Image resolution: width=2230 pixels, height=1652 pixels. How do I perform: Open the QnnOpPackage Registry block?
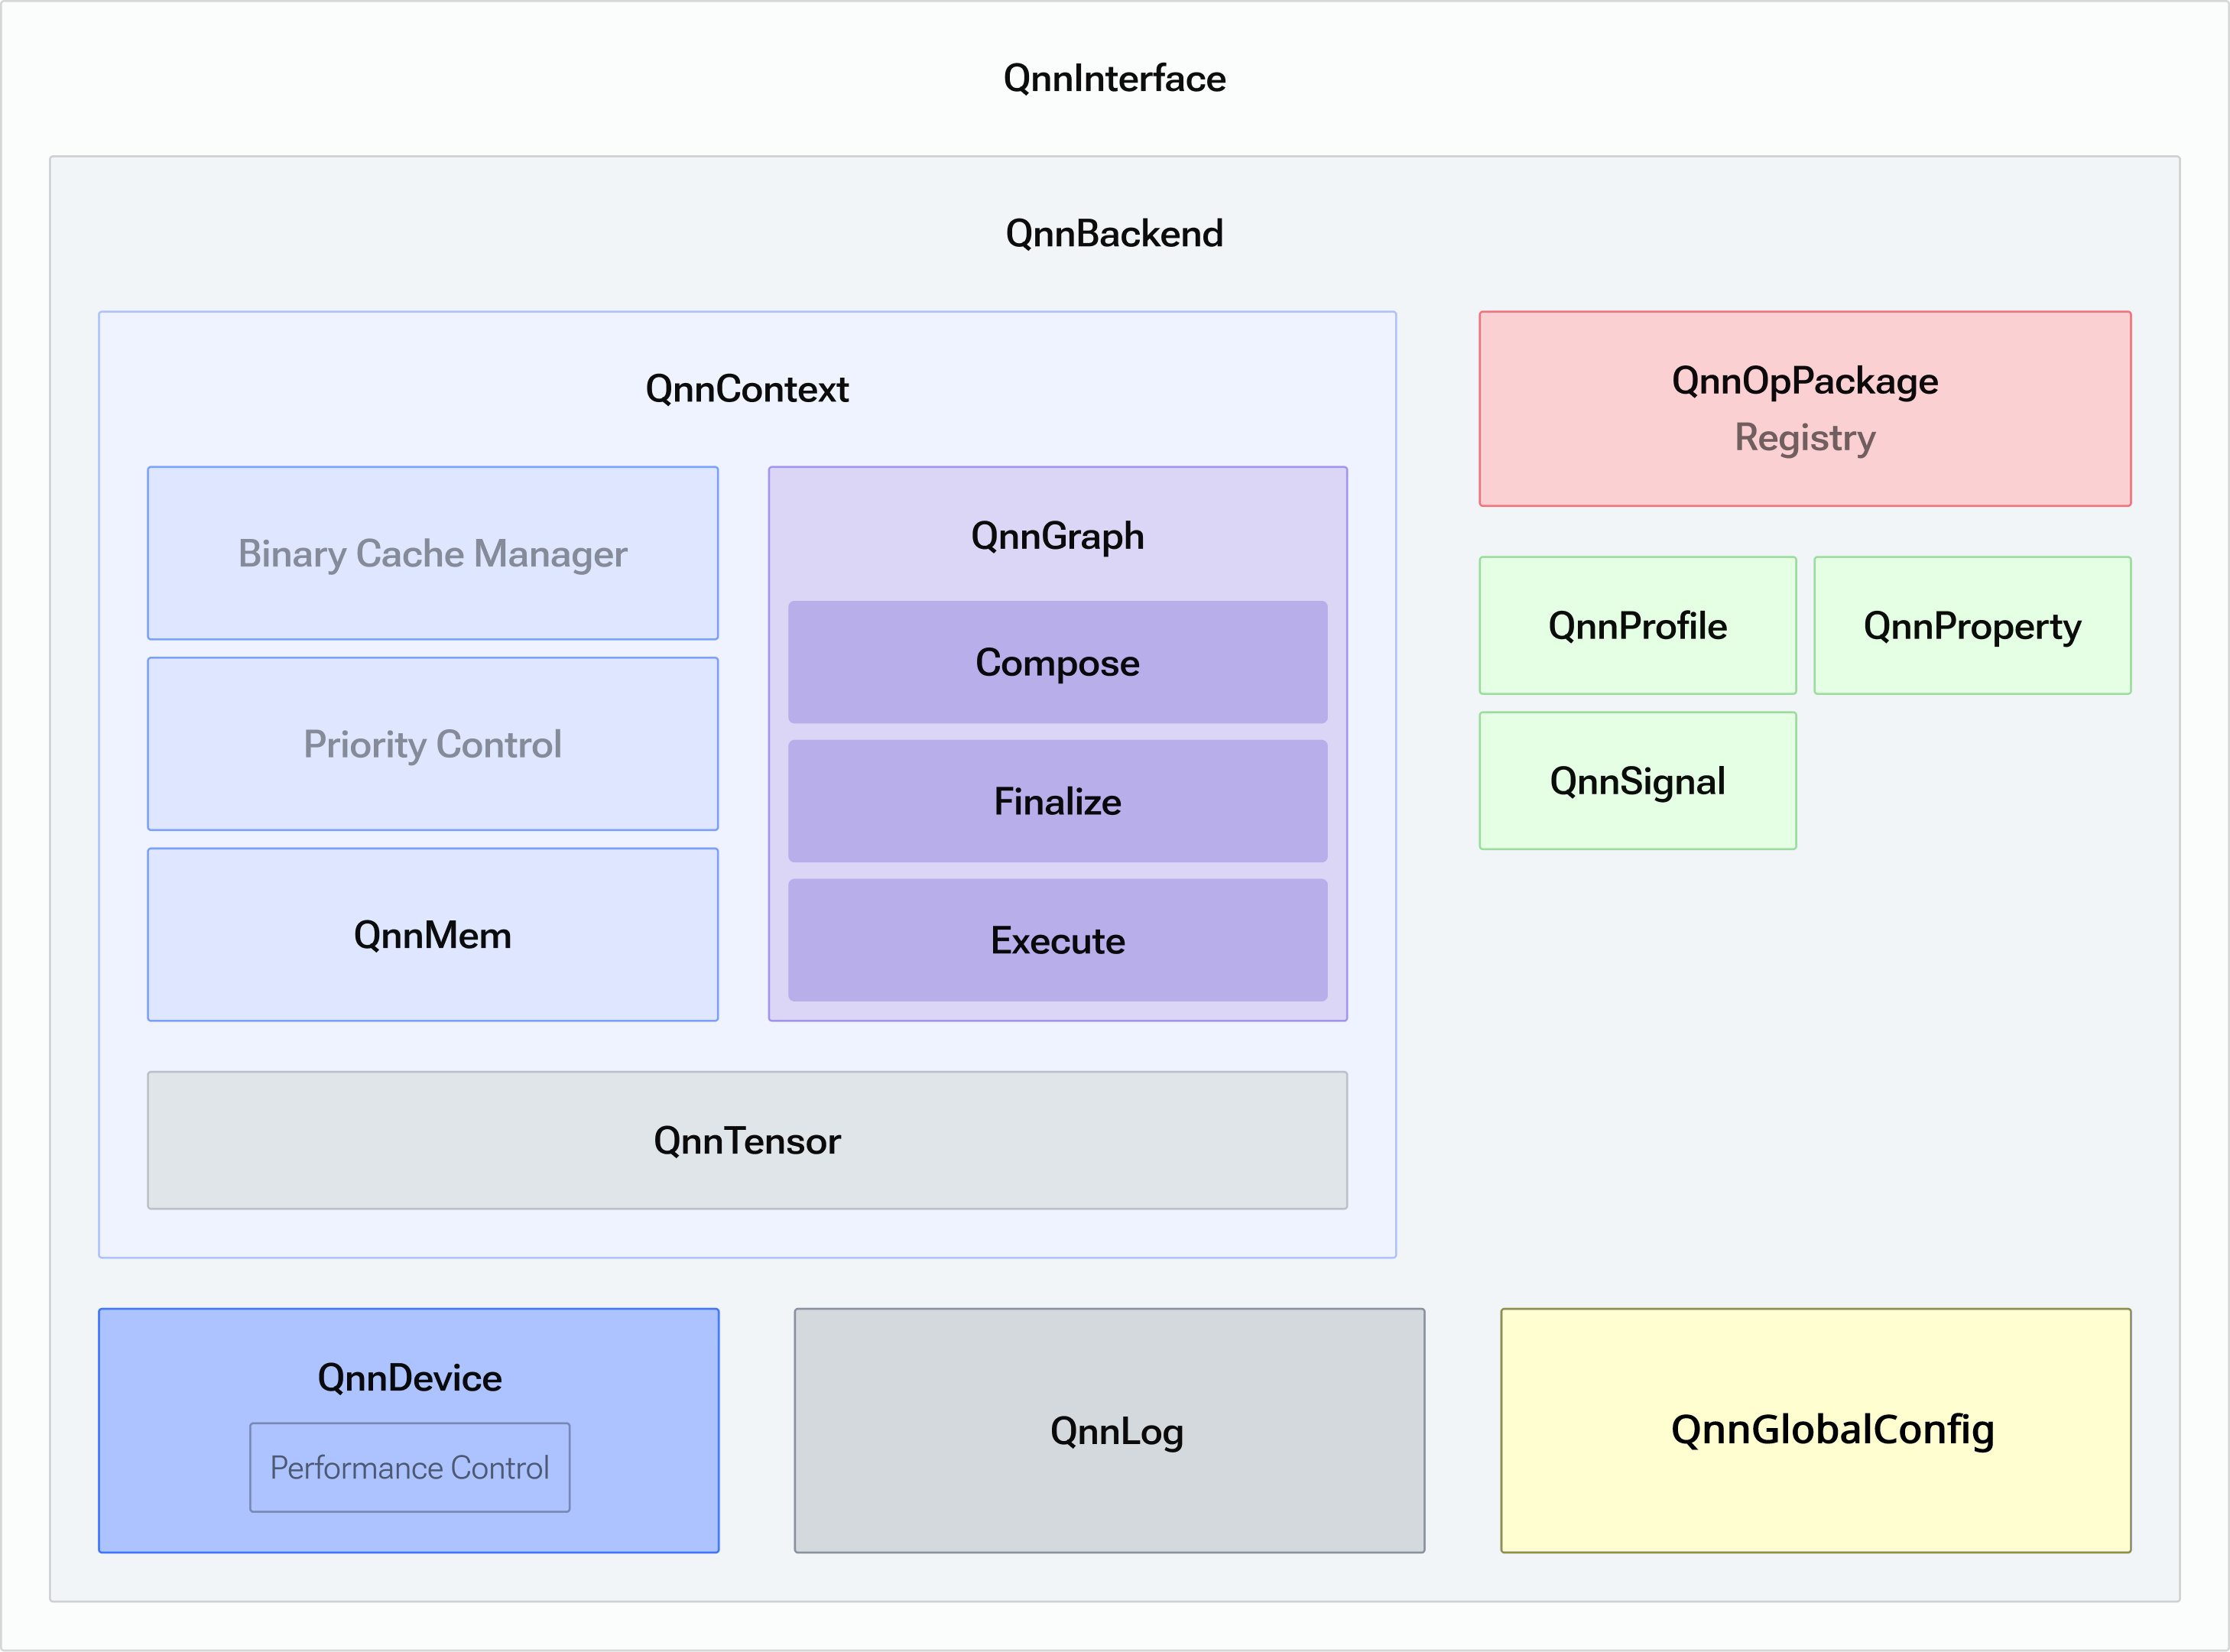[1804, 408]
